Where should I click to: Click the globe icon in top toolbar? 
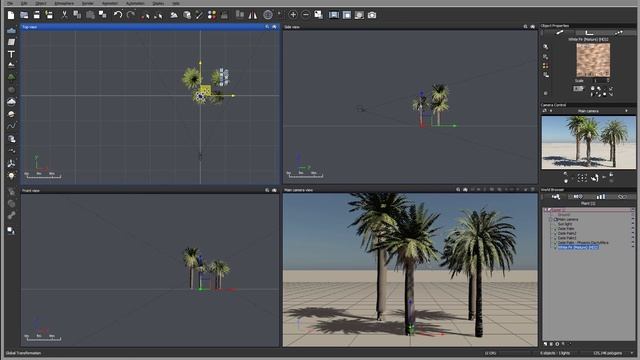point(268,15)
